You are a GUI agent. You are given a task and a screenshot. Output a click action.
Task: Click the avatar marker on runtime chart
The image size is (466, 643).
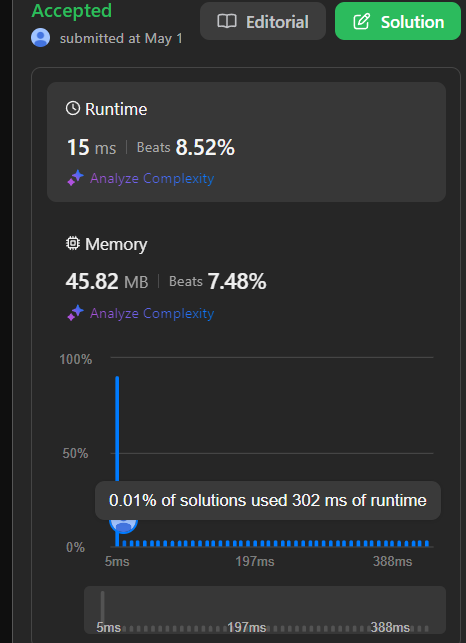coord(123,526)
